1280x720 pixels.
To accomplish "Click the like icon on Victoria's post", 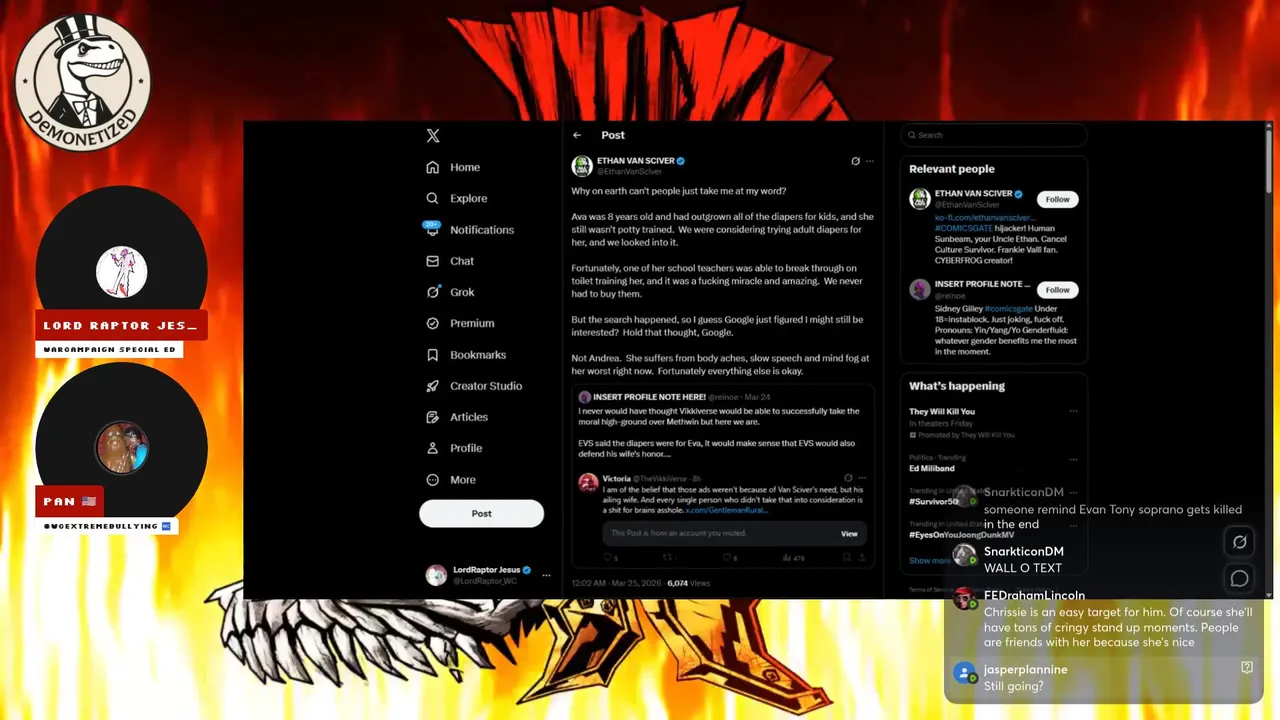I will click(727, 557).
